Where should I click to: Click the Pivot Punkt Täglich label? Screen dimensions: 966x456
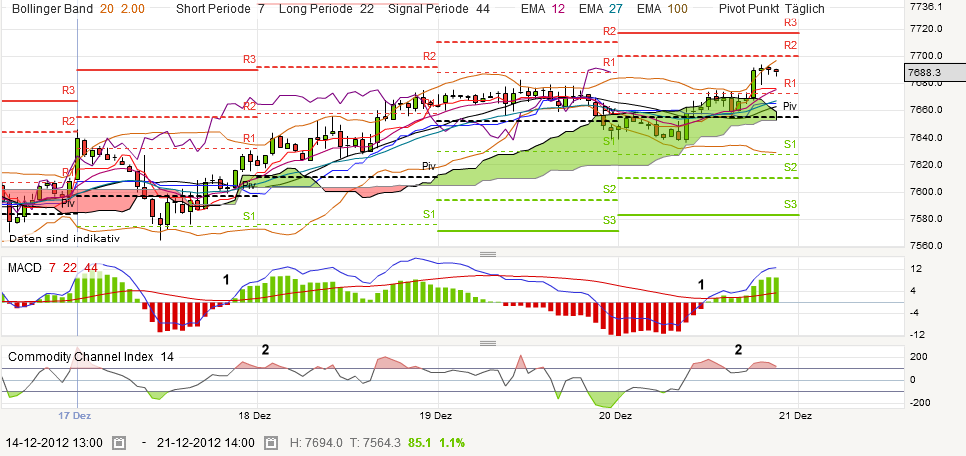coord(772,9)
